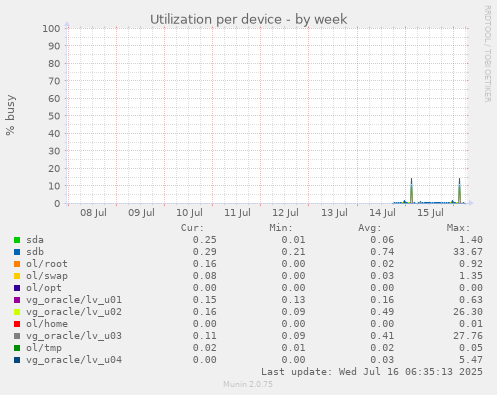Select the vg_oracle/lv_u01 legend label
Screen dimensions: 497x395
point(74,300)
